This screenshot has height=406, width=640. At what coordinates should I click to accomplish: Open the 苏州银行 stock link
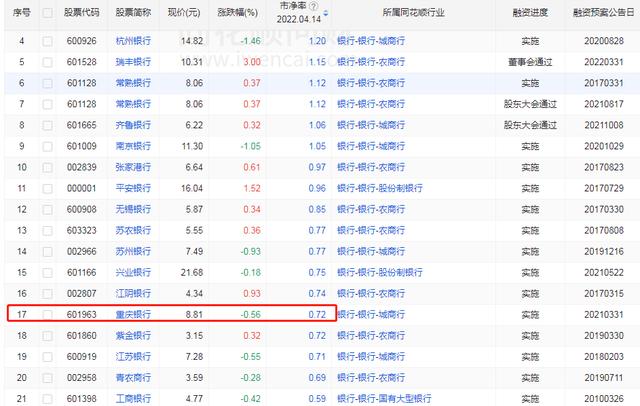(x=133, y=251)
